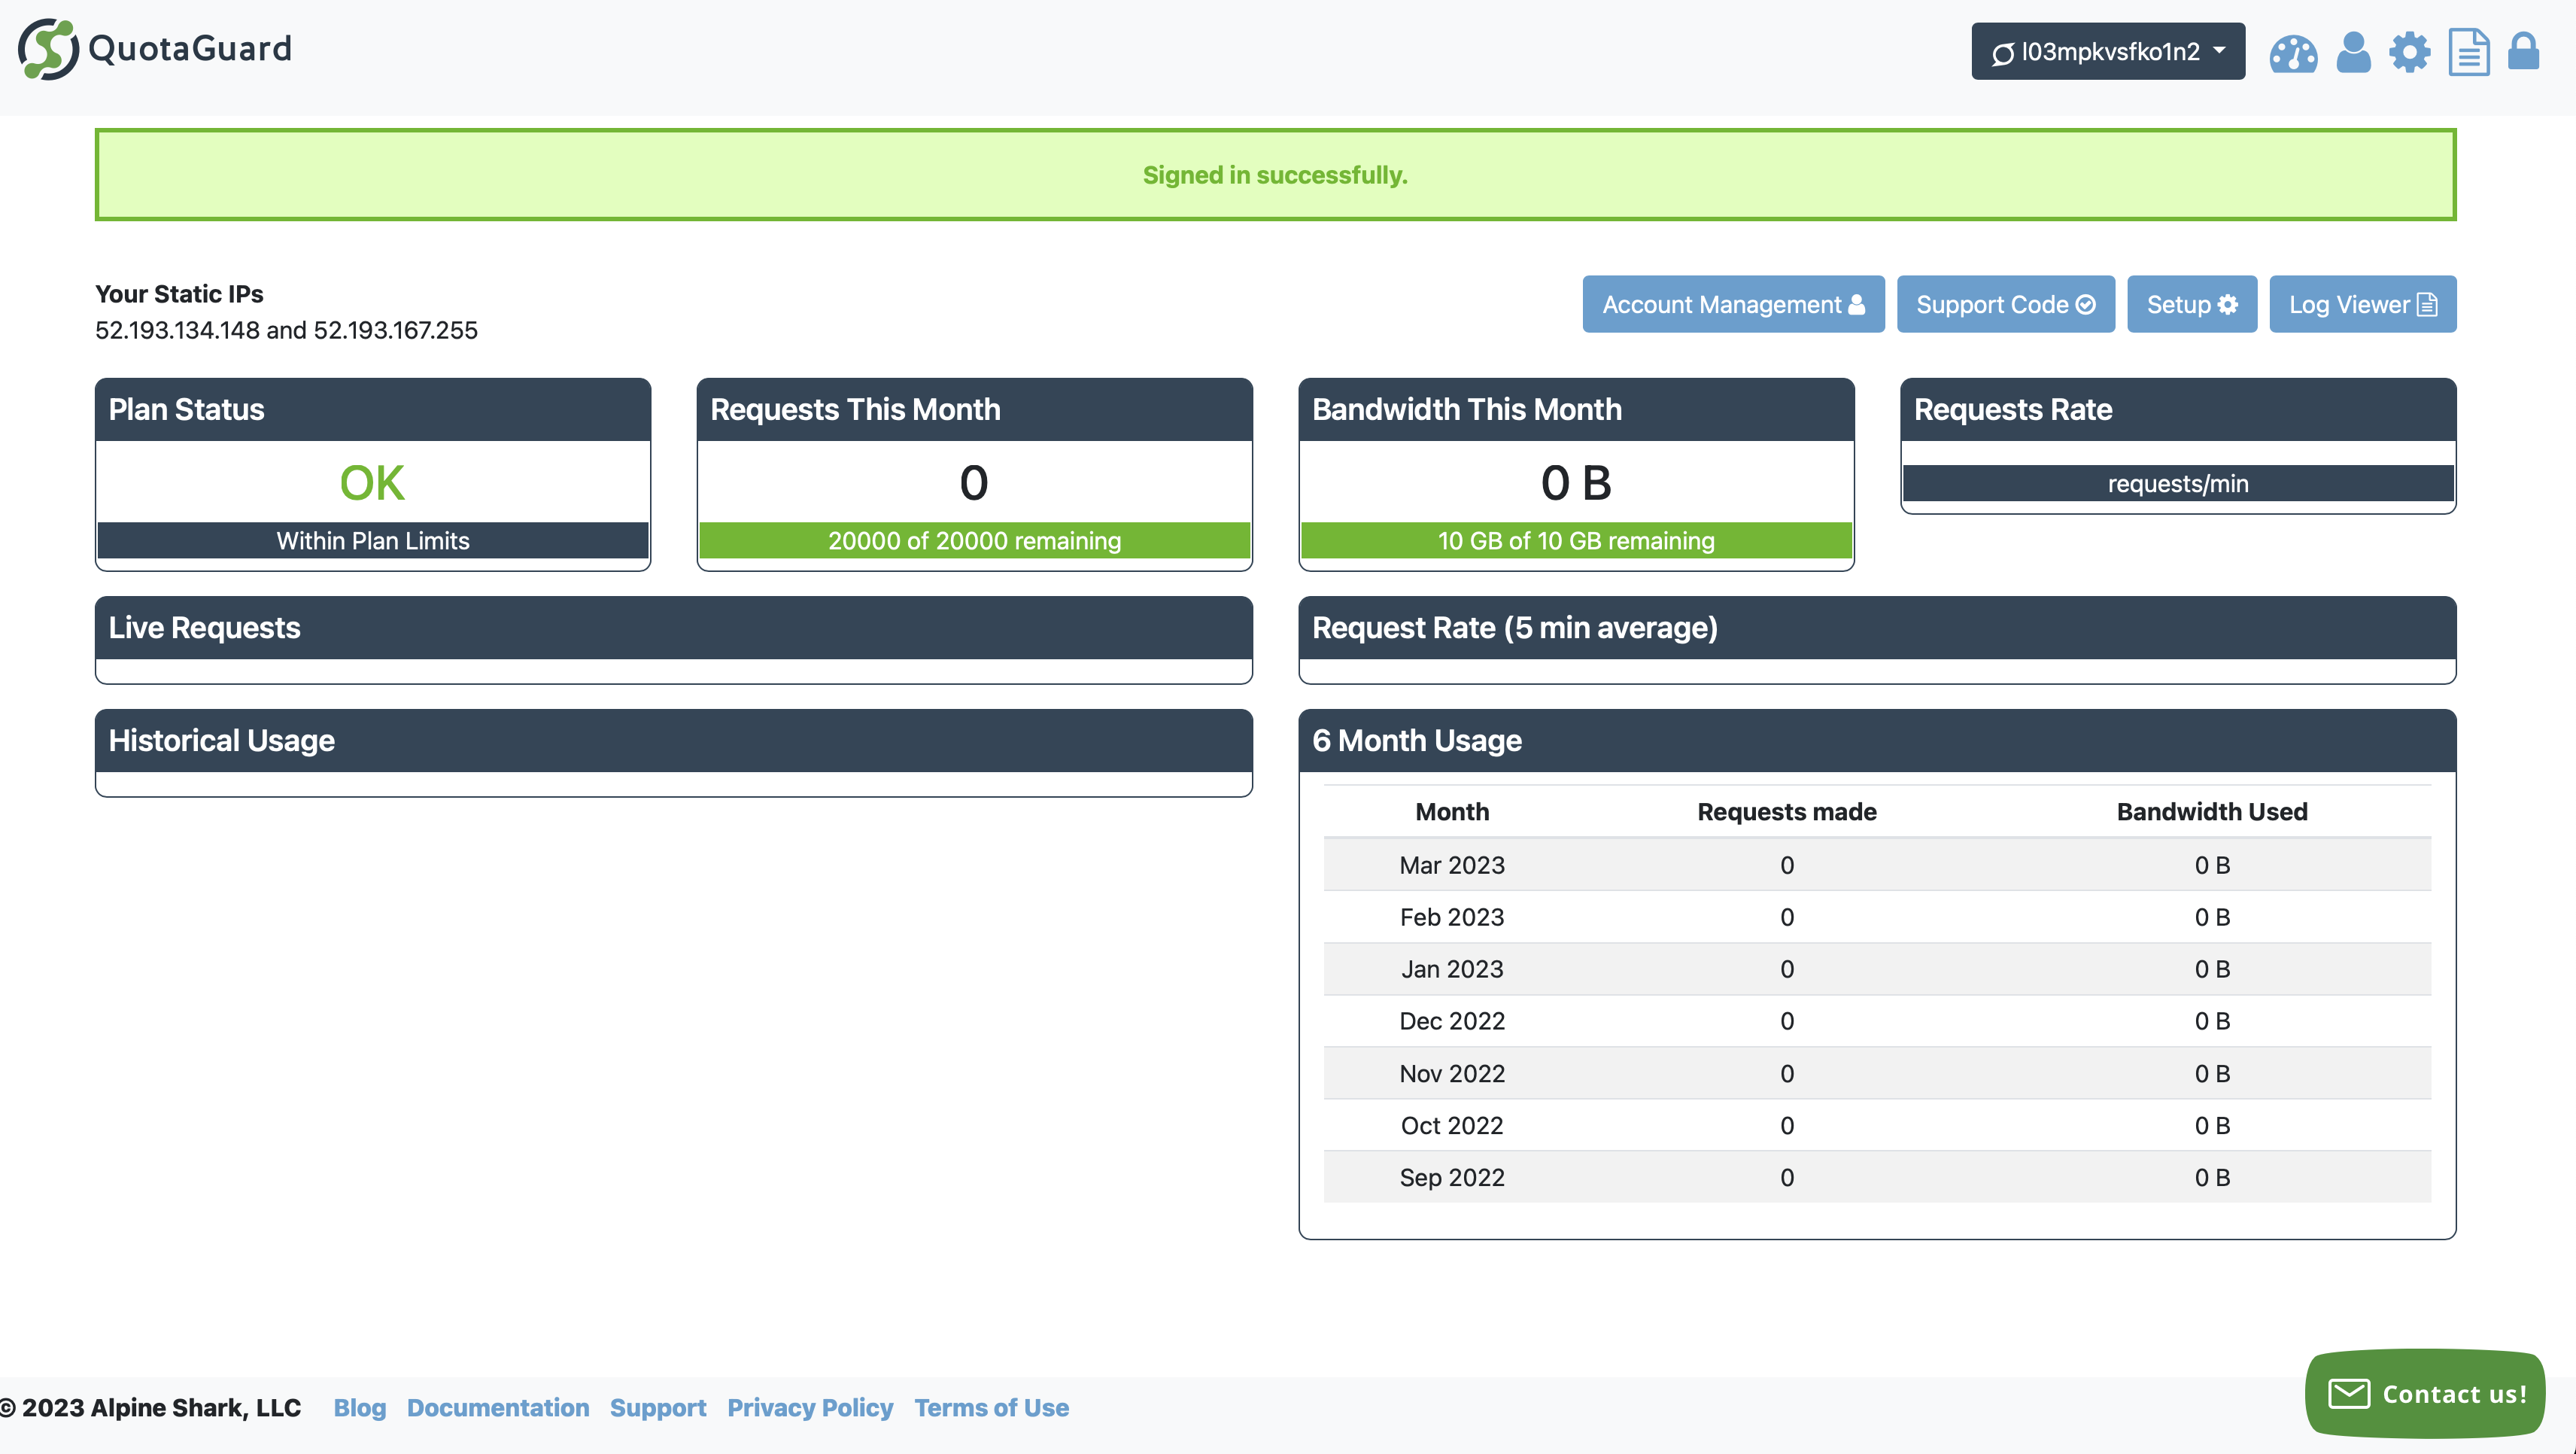2576x1454 pixels.
Task: Click the Plan Status card title
Action: pyautogui.click(x=186, y=409)
